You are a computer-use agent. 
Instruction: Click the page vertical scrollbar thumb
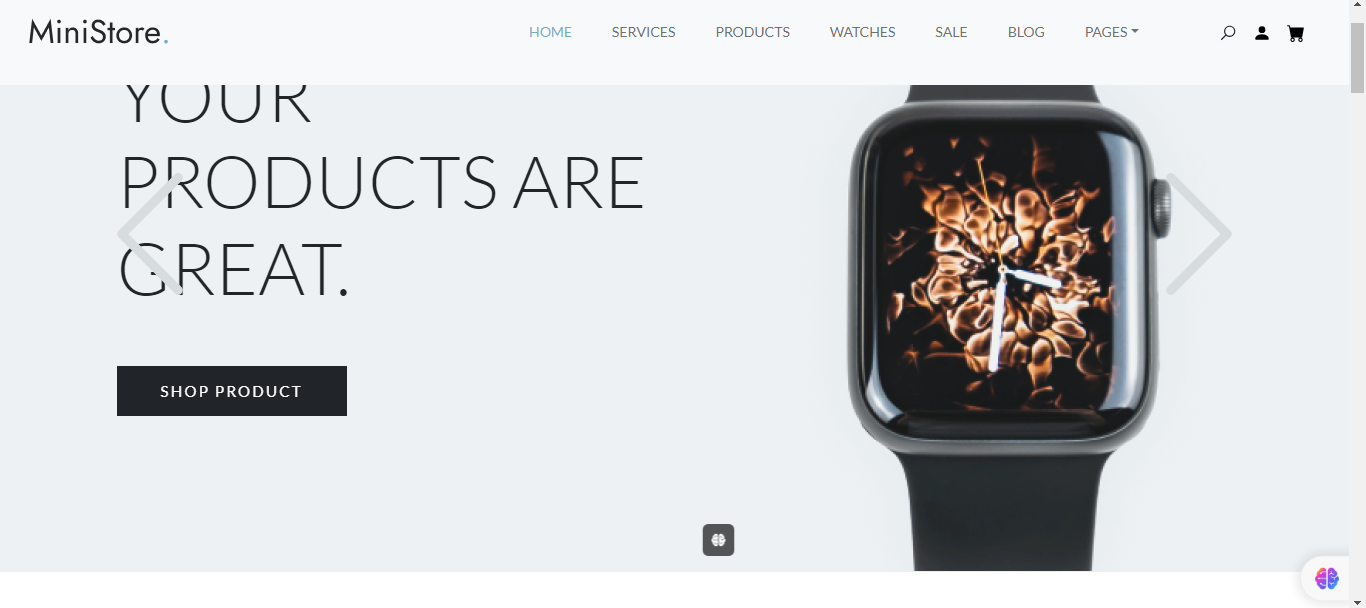(1357, 56)
